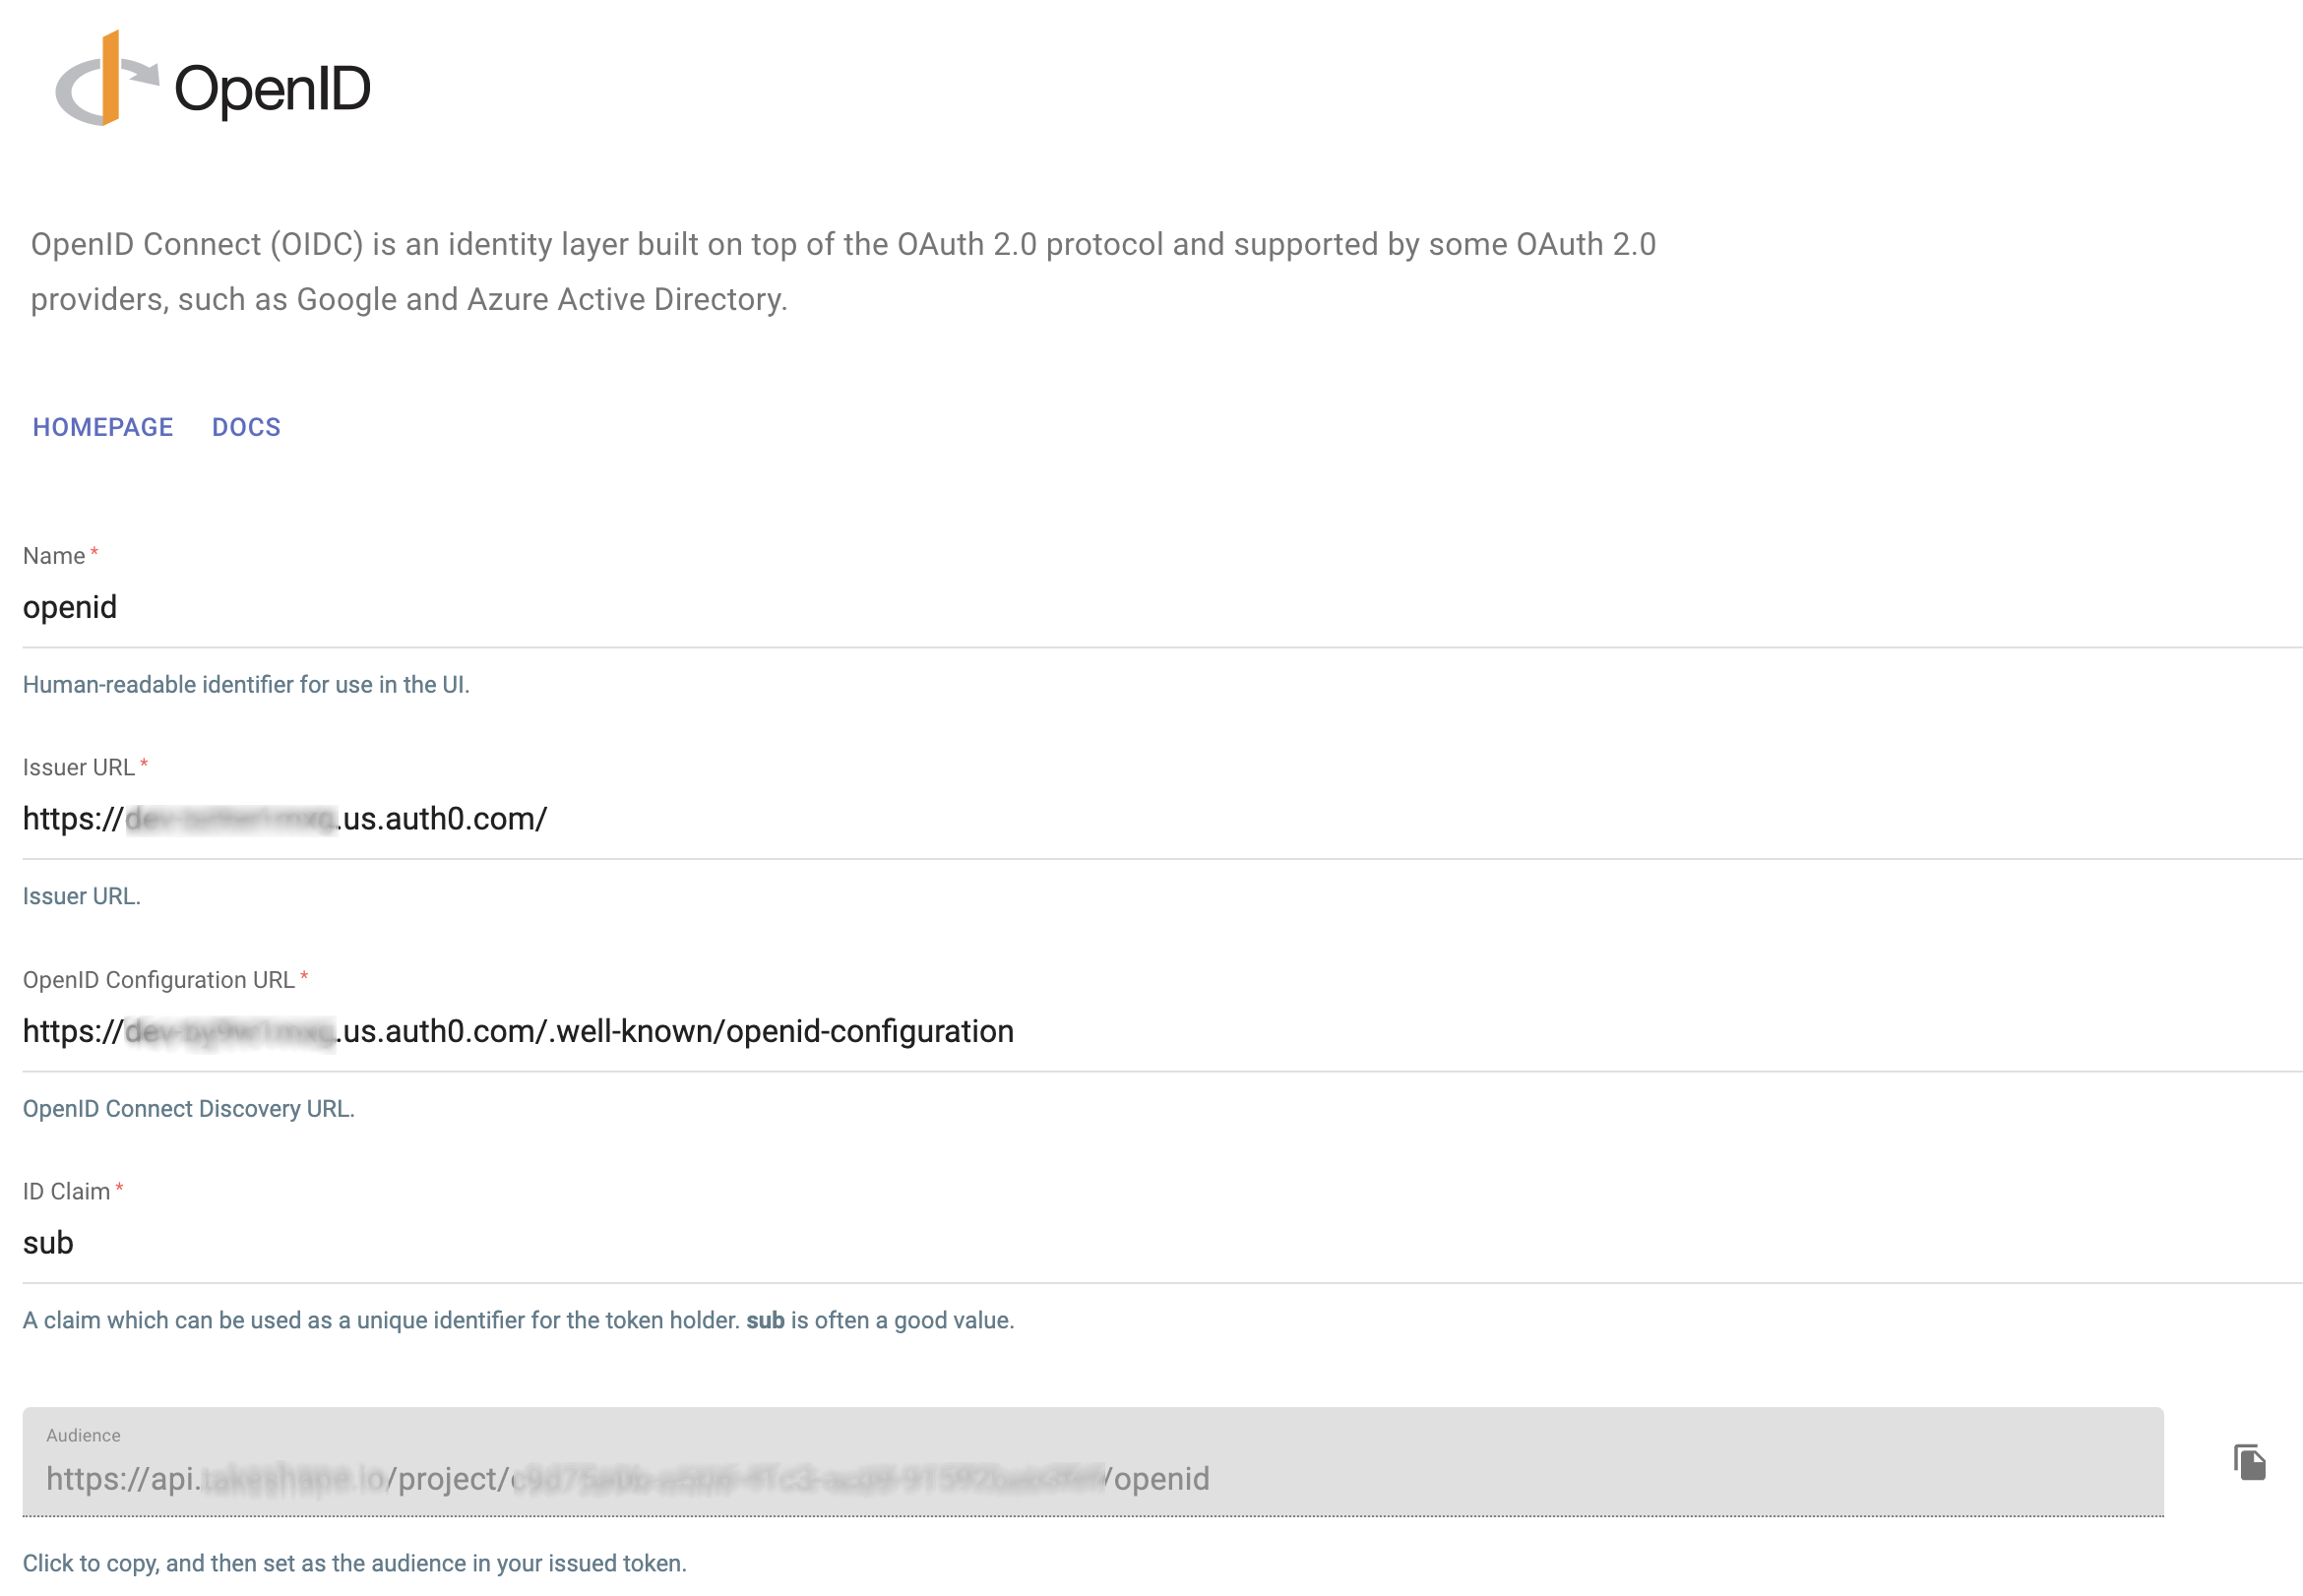Open the DOCS link
Viewport: 2303px width, 1596px height.
pos(245,427)
